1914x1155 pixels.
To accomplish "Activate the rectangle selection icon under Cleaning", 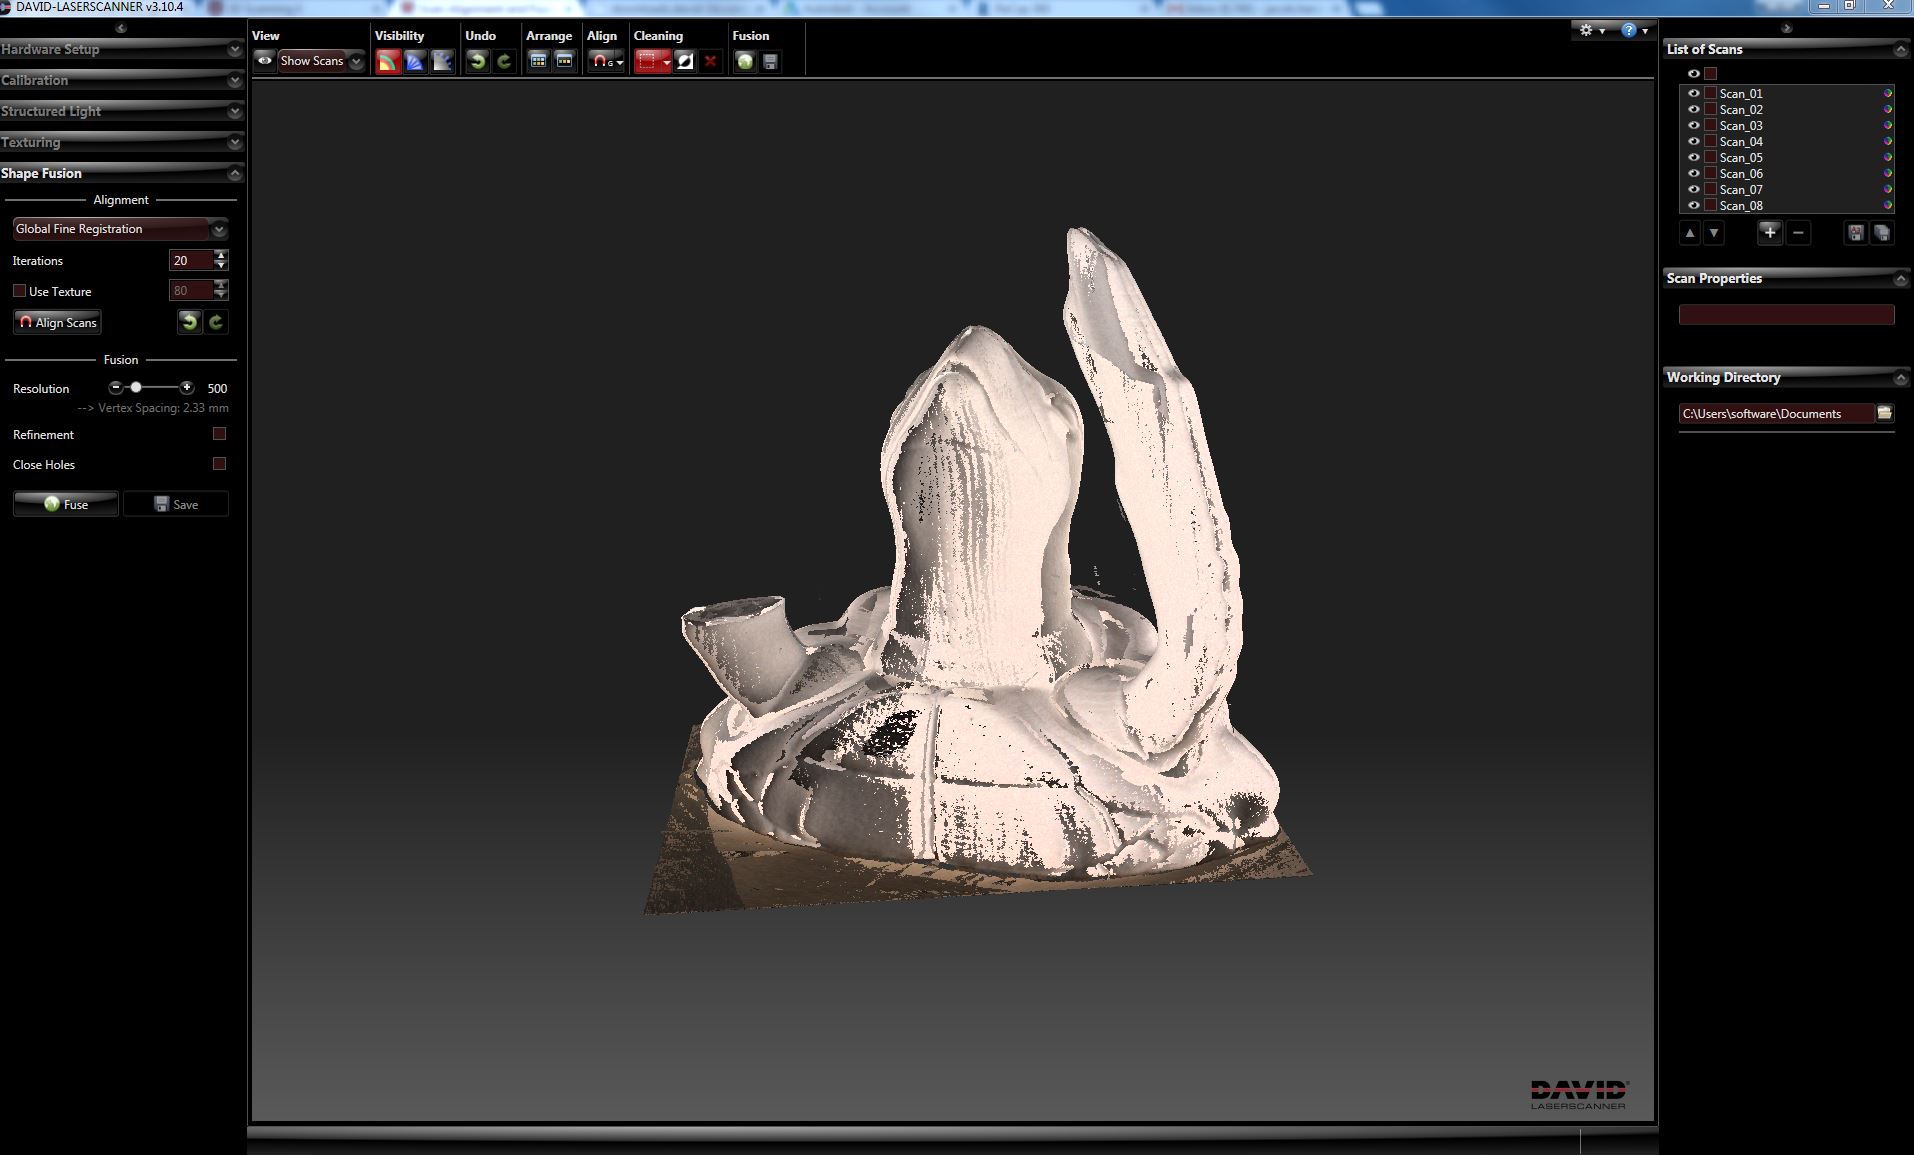I will [x=649, y=61].
